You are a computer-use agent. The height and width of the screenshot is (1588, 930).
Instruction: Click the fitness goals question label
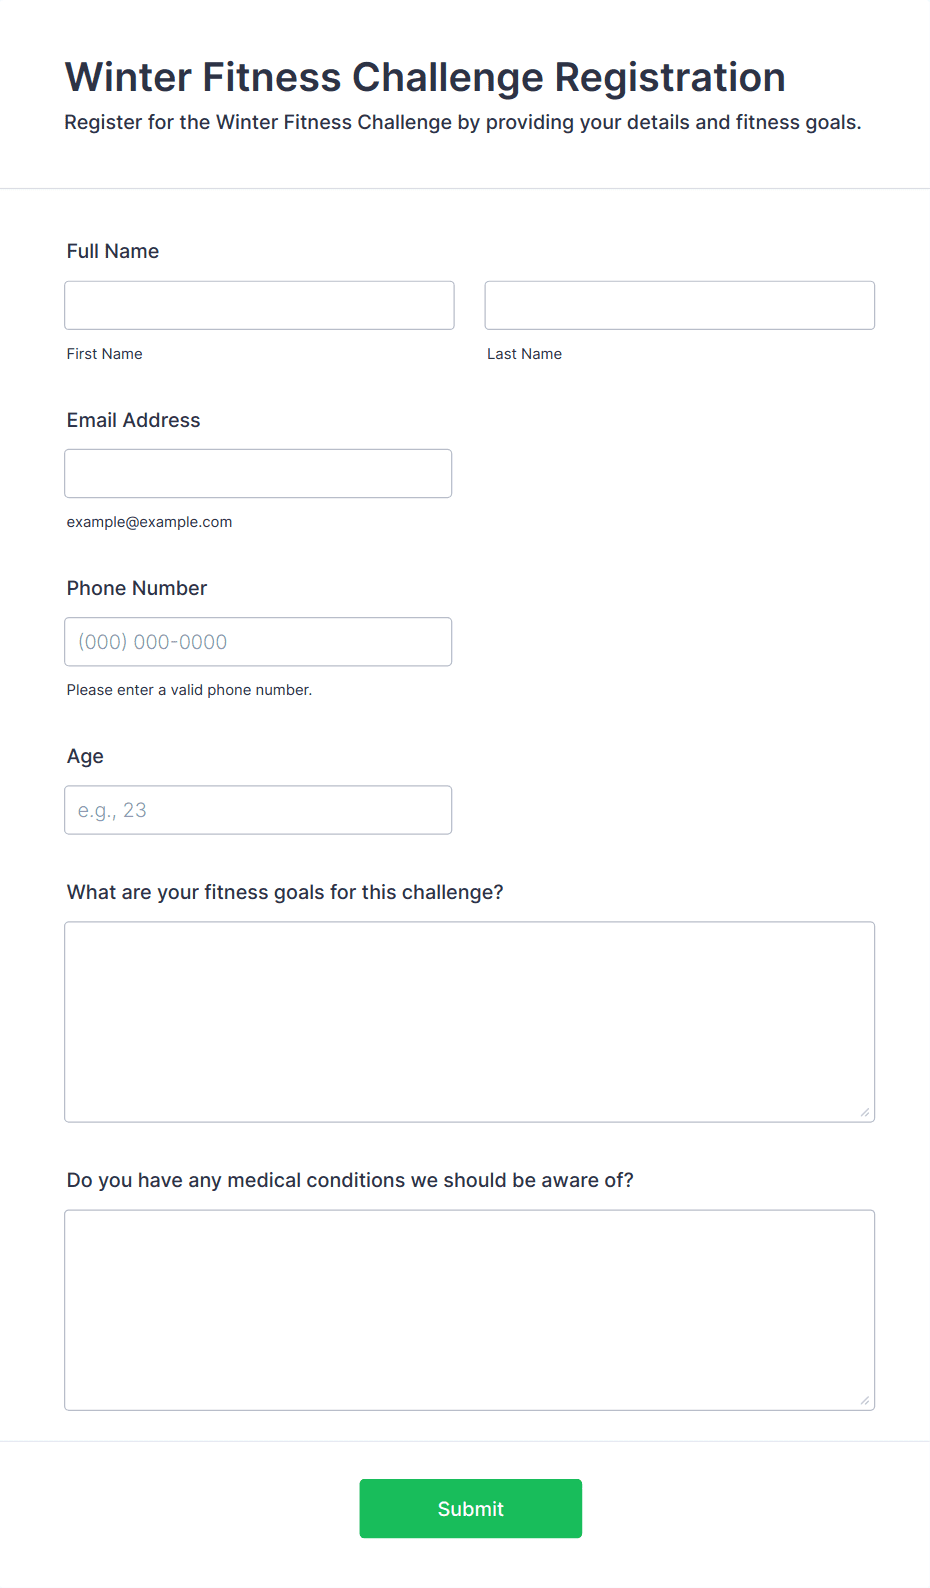(285, 892)
